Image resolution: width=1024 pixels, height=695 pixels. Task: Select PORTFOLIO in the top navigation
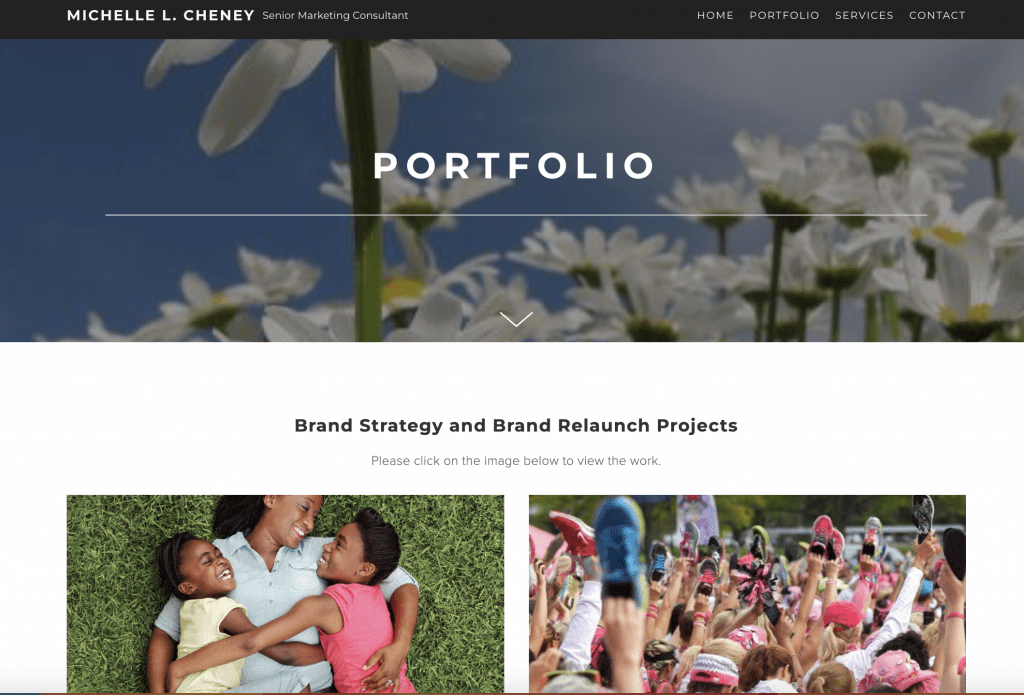click(784, 15)
